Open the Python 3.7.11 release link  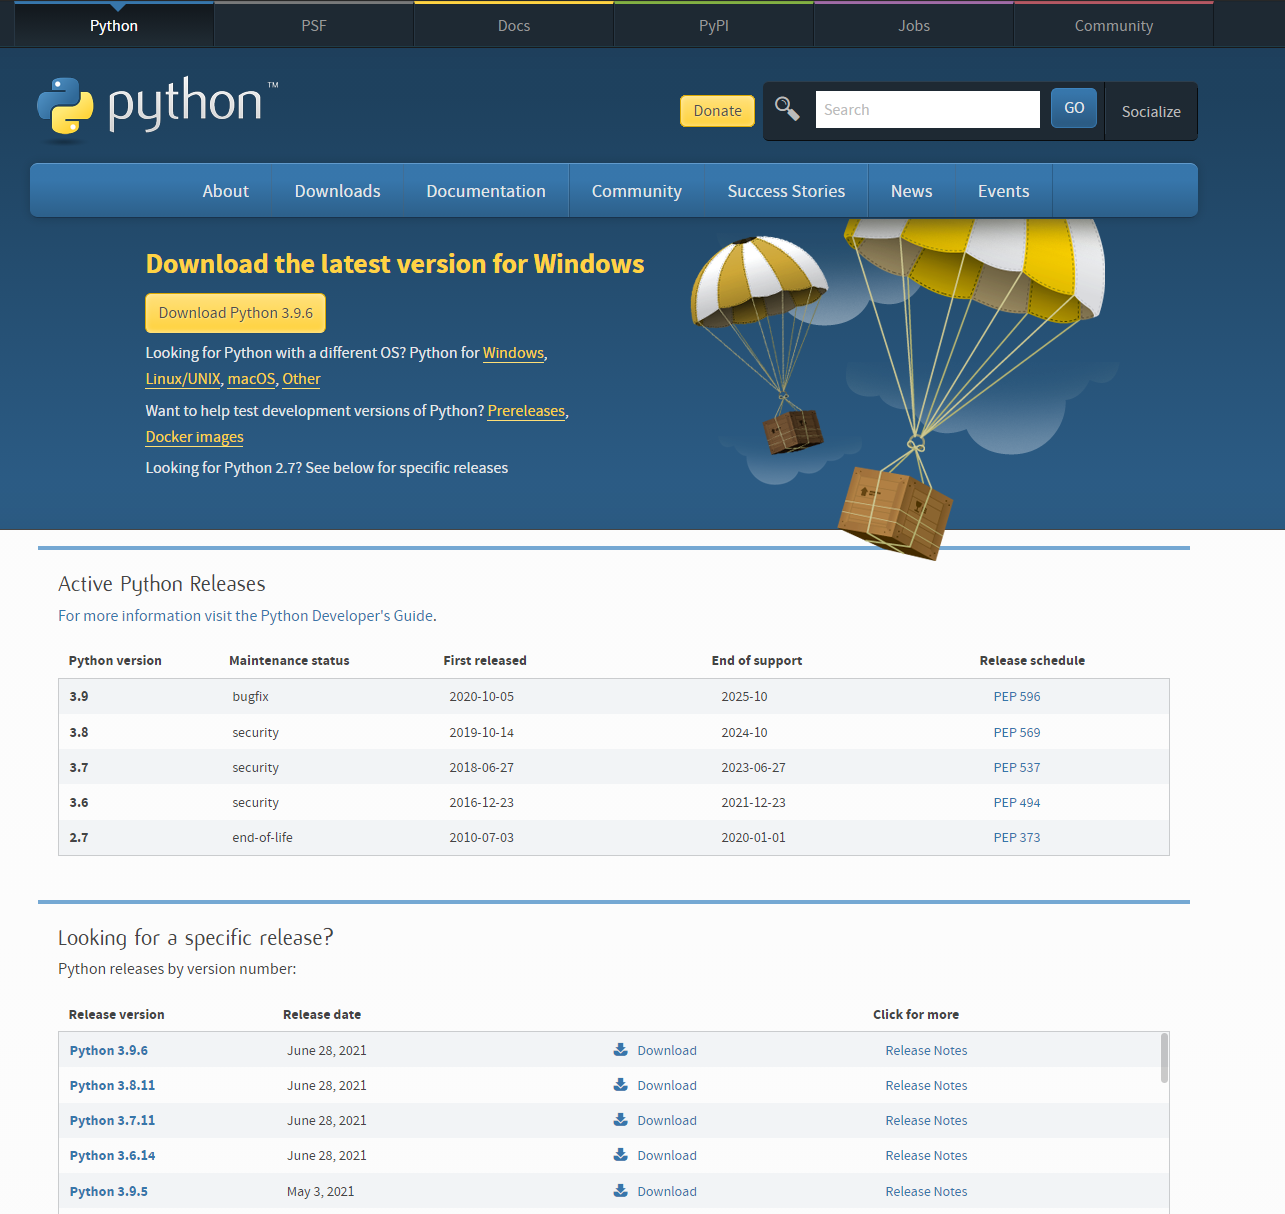(112, 1120)
